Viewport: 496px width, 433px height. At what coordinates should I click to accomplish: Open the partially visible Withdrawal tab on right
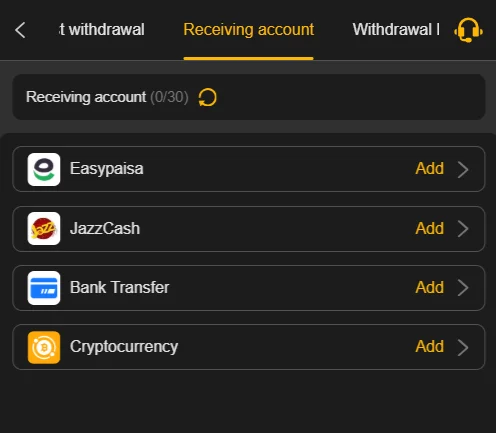[396, 30]
